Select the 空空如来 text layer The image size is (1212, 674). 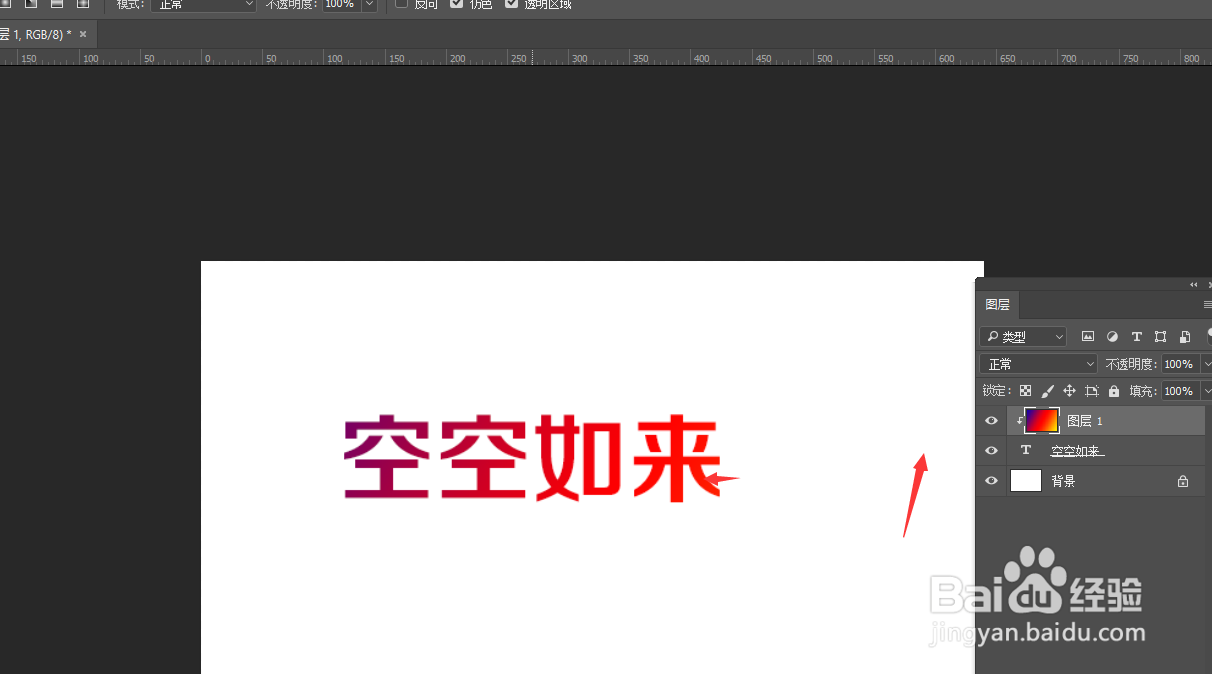[1077, 450]
